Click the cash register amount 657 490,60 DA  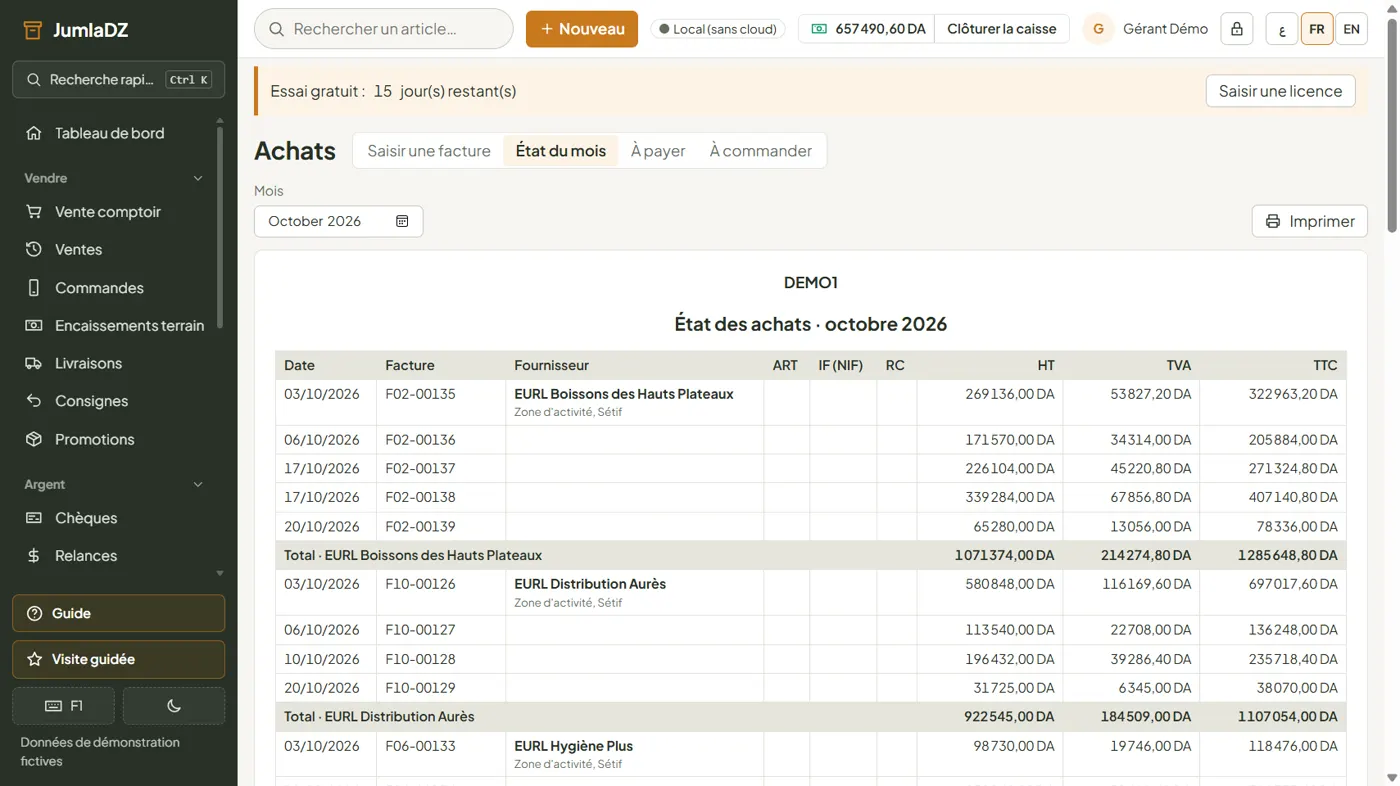click(867, 29)
